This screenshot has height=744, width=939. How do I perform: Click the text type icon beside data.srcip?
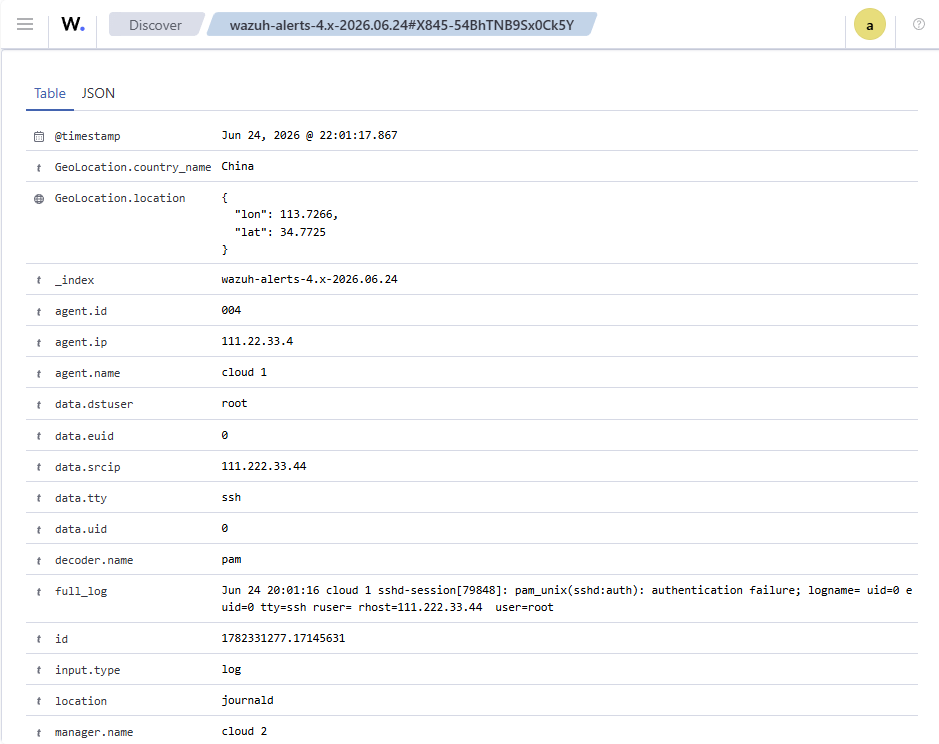point(39,467)
